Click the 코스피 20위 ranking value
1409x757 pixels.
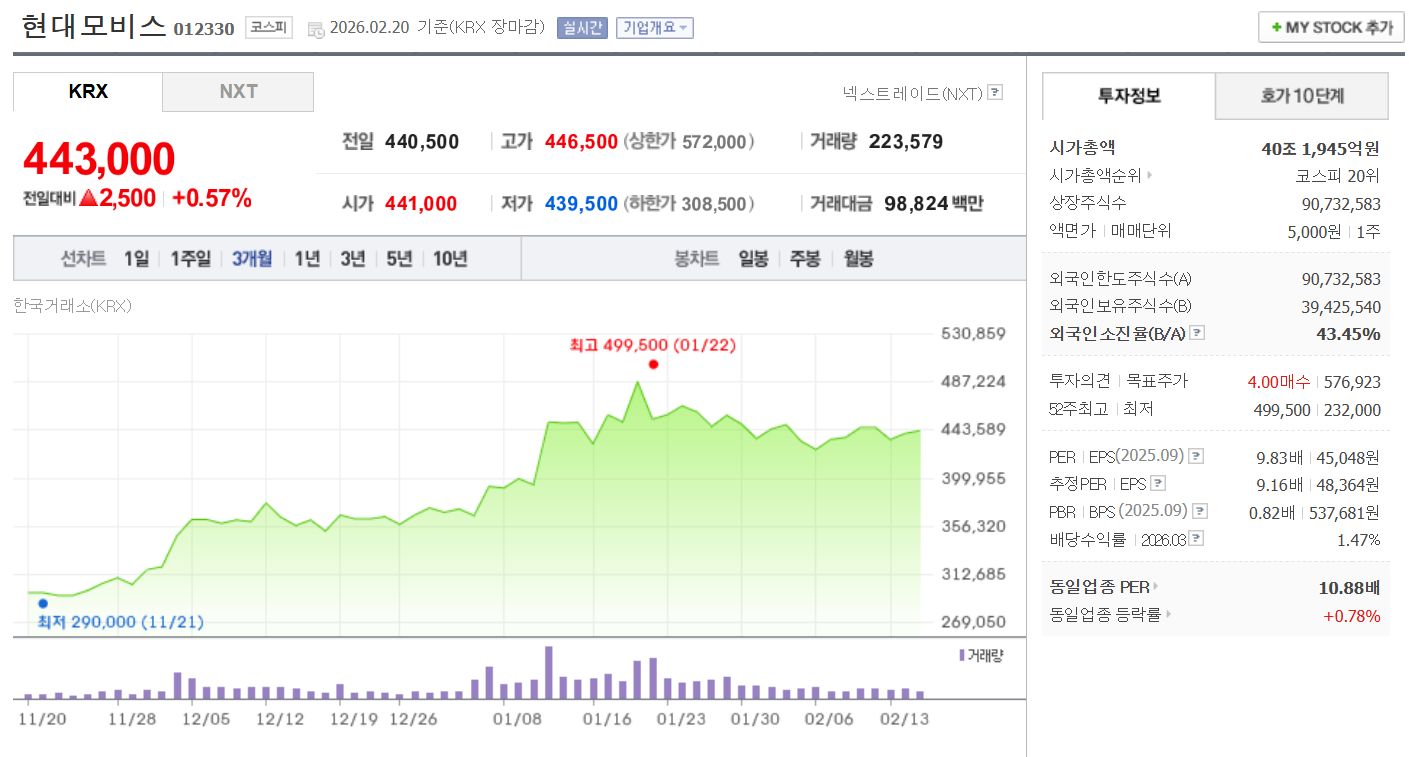point(1337,176)
